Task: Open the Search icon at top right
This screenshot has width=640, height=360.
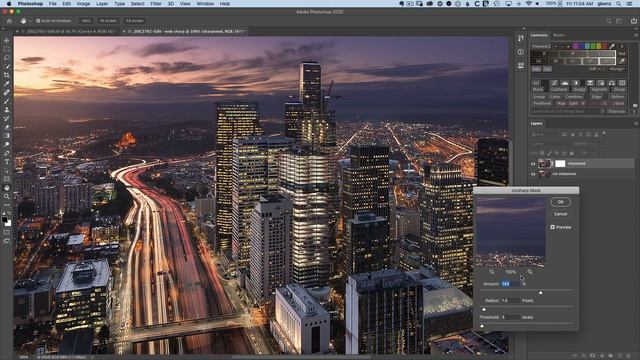Action: 609,21
